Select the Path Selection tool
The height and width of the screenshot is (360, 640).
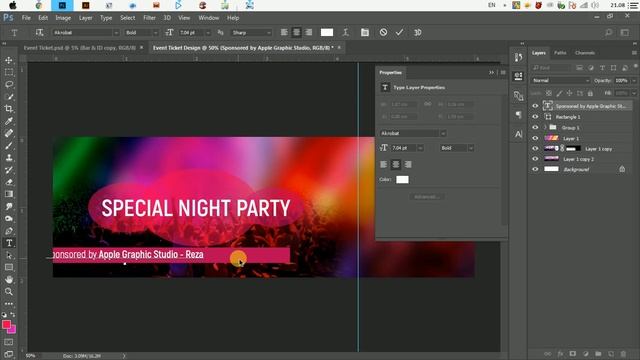9,256
